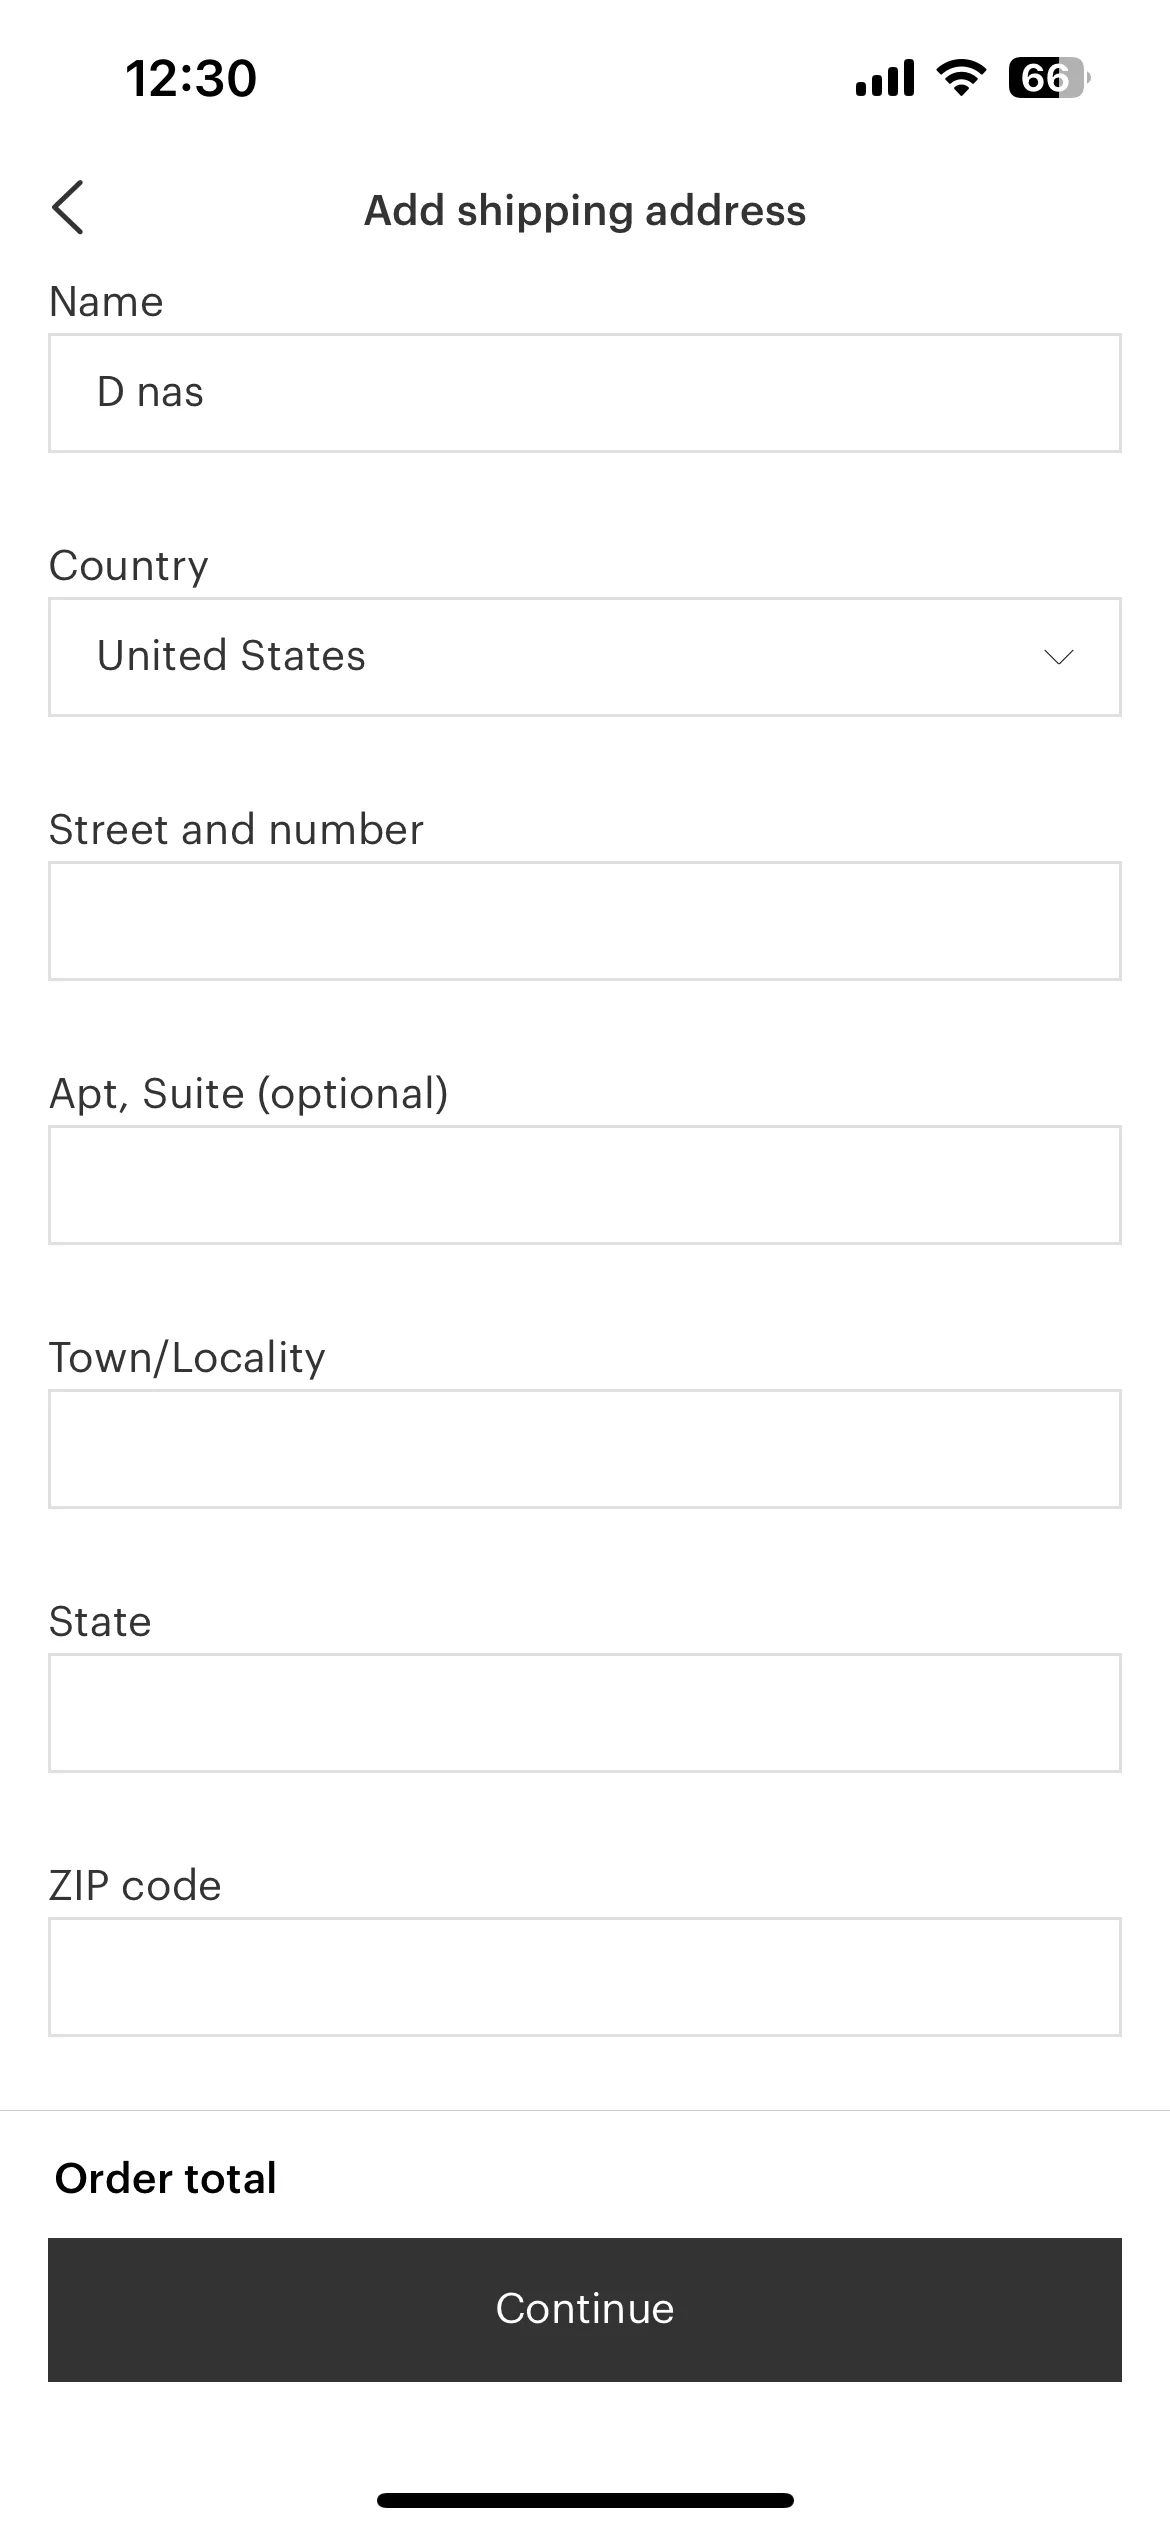Tap the 12:30 clock in status bar
The image size is (1170, 2532).
pos(191,78)
